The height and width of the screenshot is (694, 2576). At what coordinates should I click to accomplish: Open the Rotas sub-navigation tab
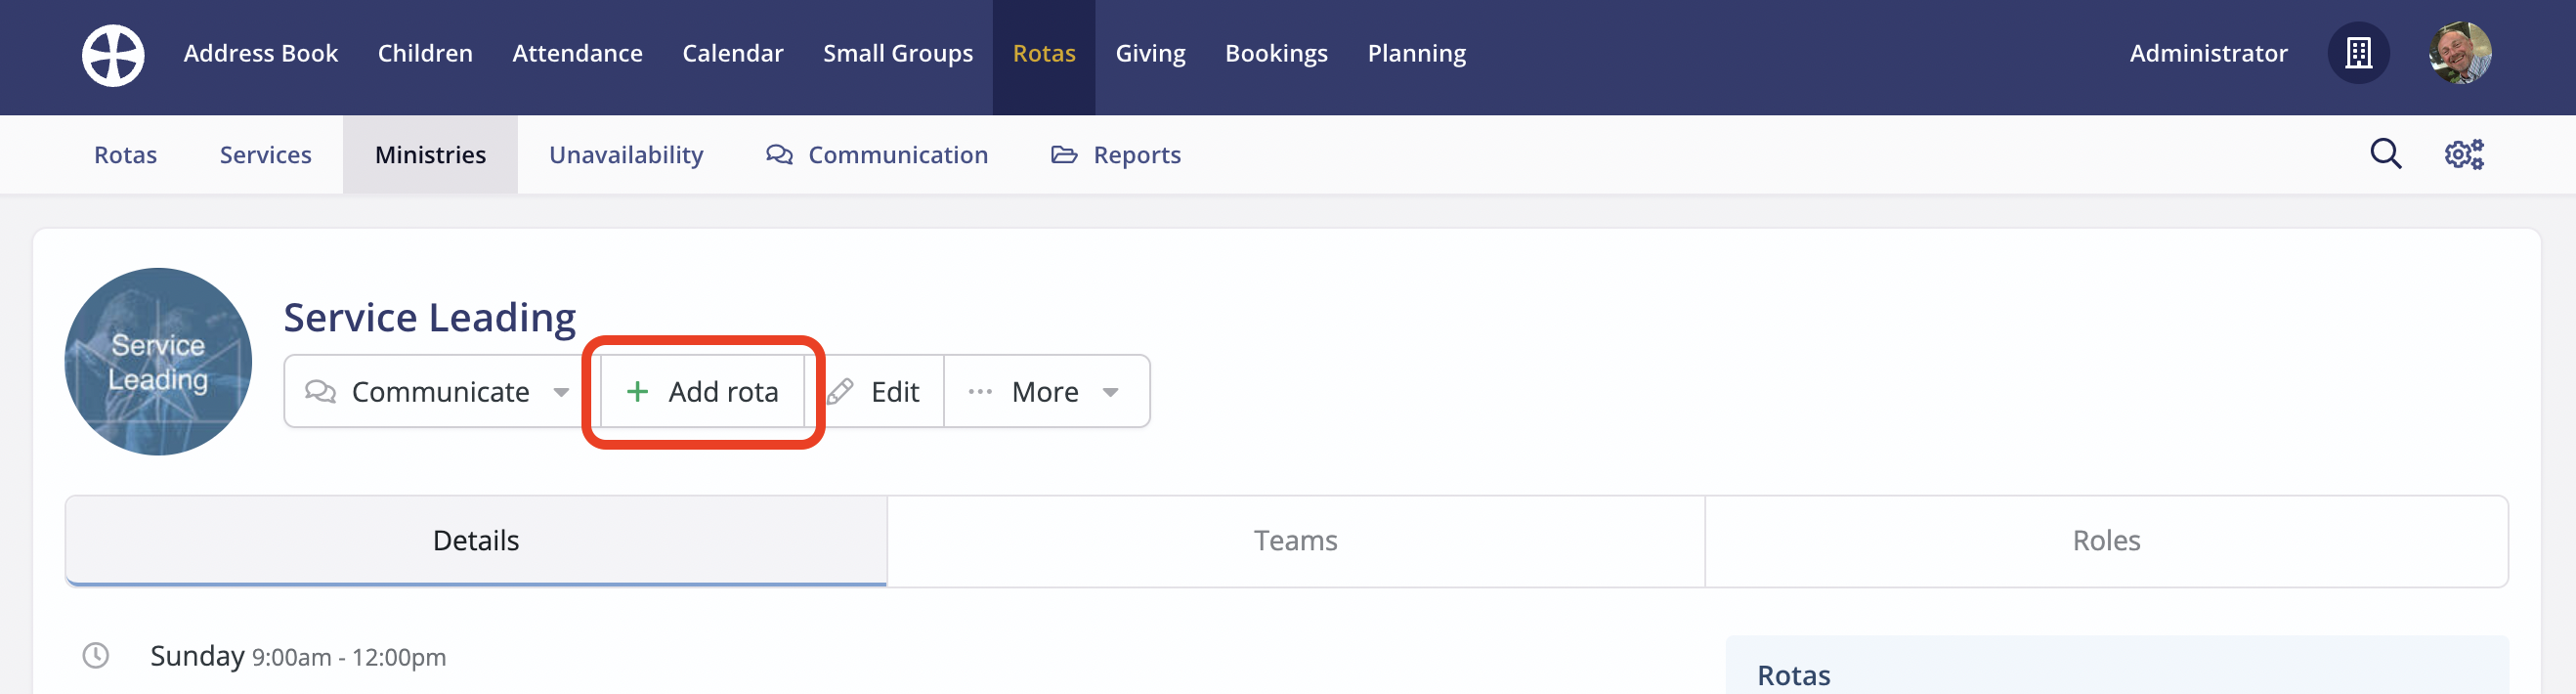click(x=125, y=155)
